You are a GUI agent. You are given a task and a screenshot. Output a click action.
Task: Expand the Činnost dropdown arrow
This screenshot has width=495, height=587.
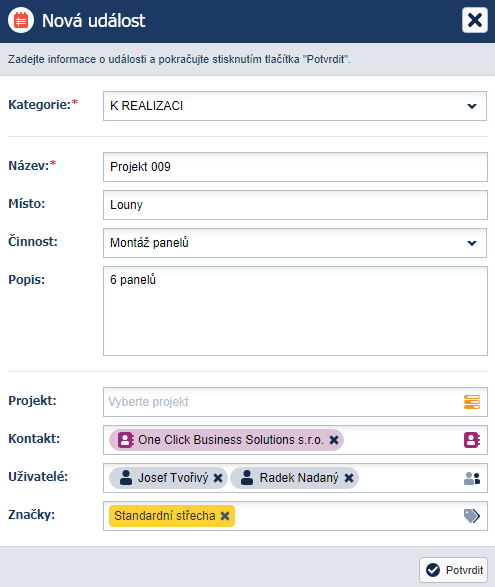(x=472, y=243)
